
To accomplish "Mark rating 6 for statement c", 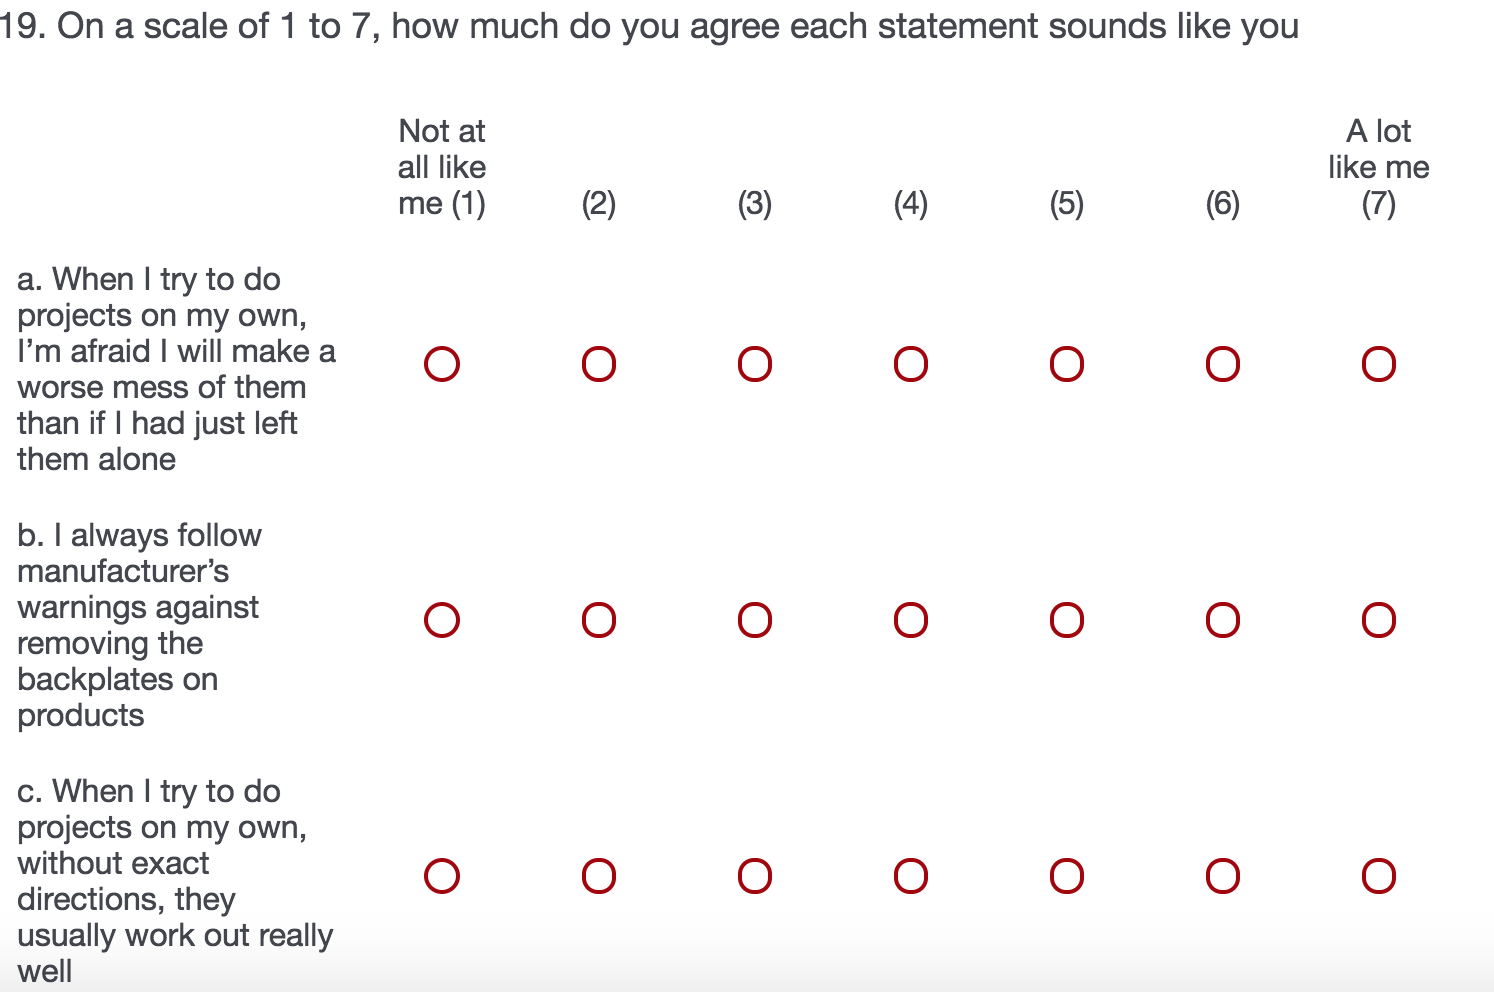I will (1223, 876).
